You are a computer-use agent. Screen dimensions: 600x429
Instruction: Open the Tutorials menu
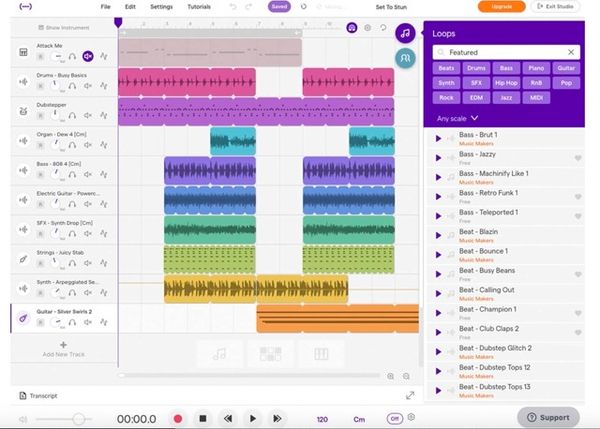(x=200, y=7)
